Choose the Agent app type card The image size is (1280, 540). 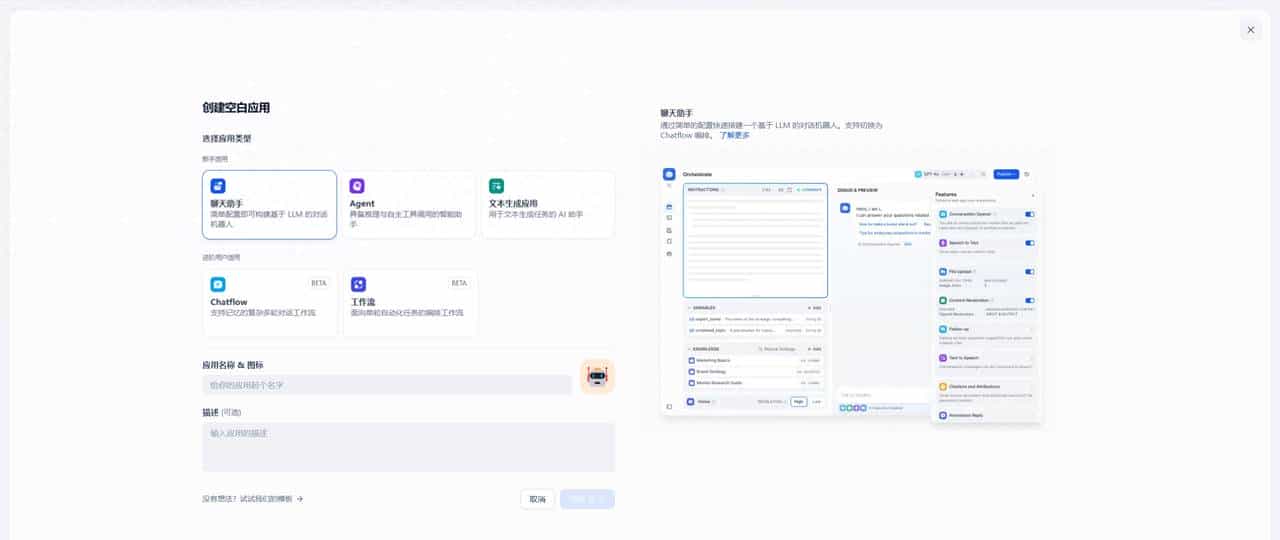408,204
